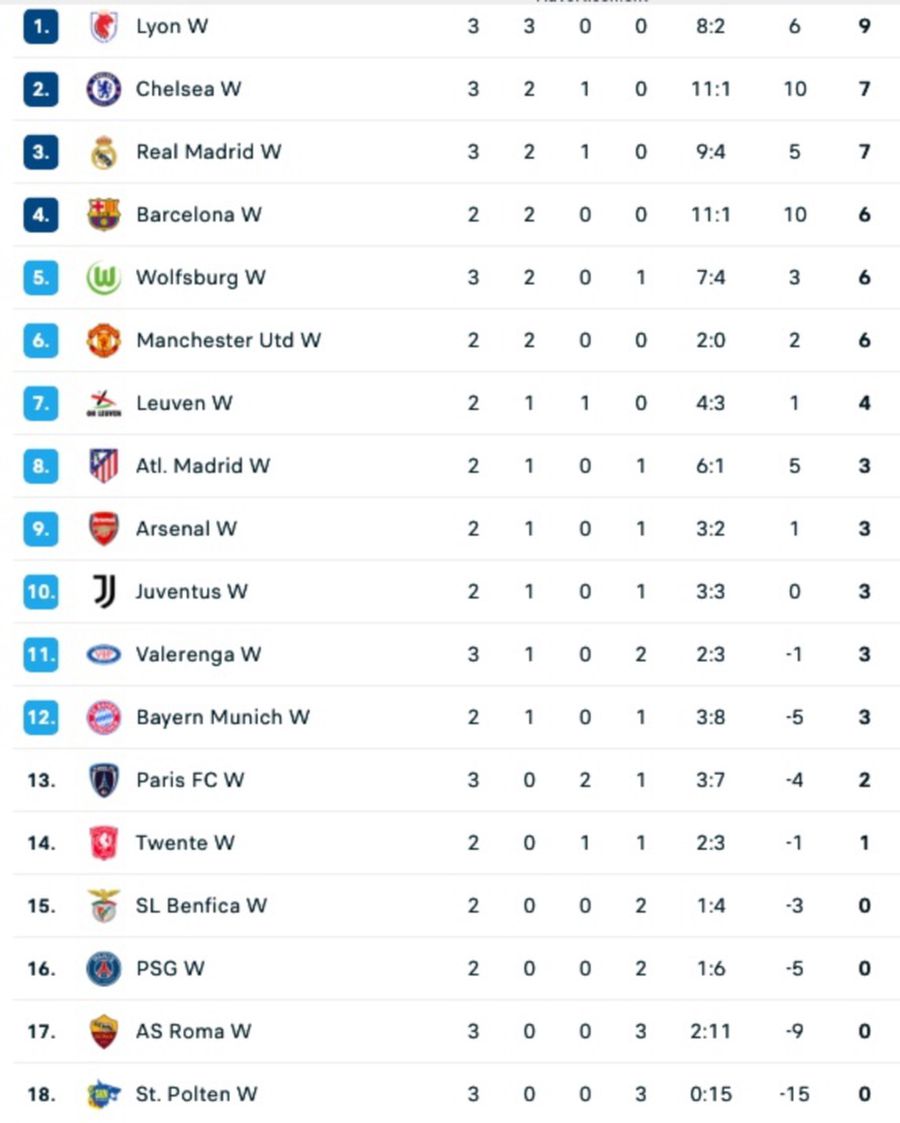
Task: Click the Chelsea W club badge
Action: click(105, 89)
